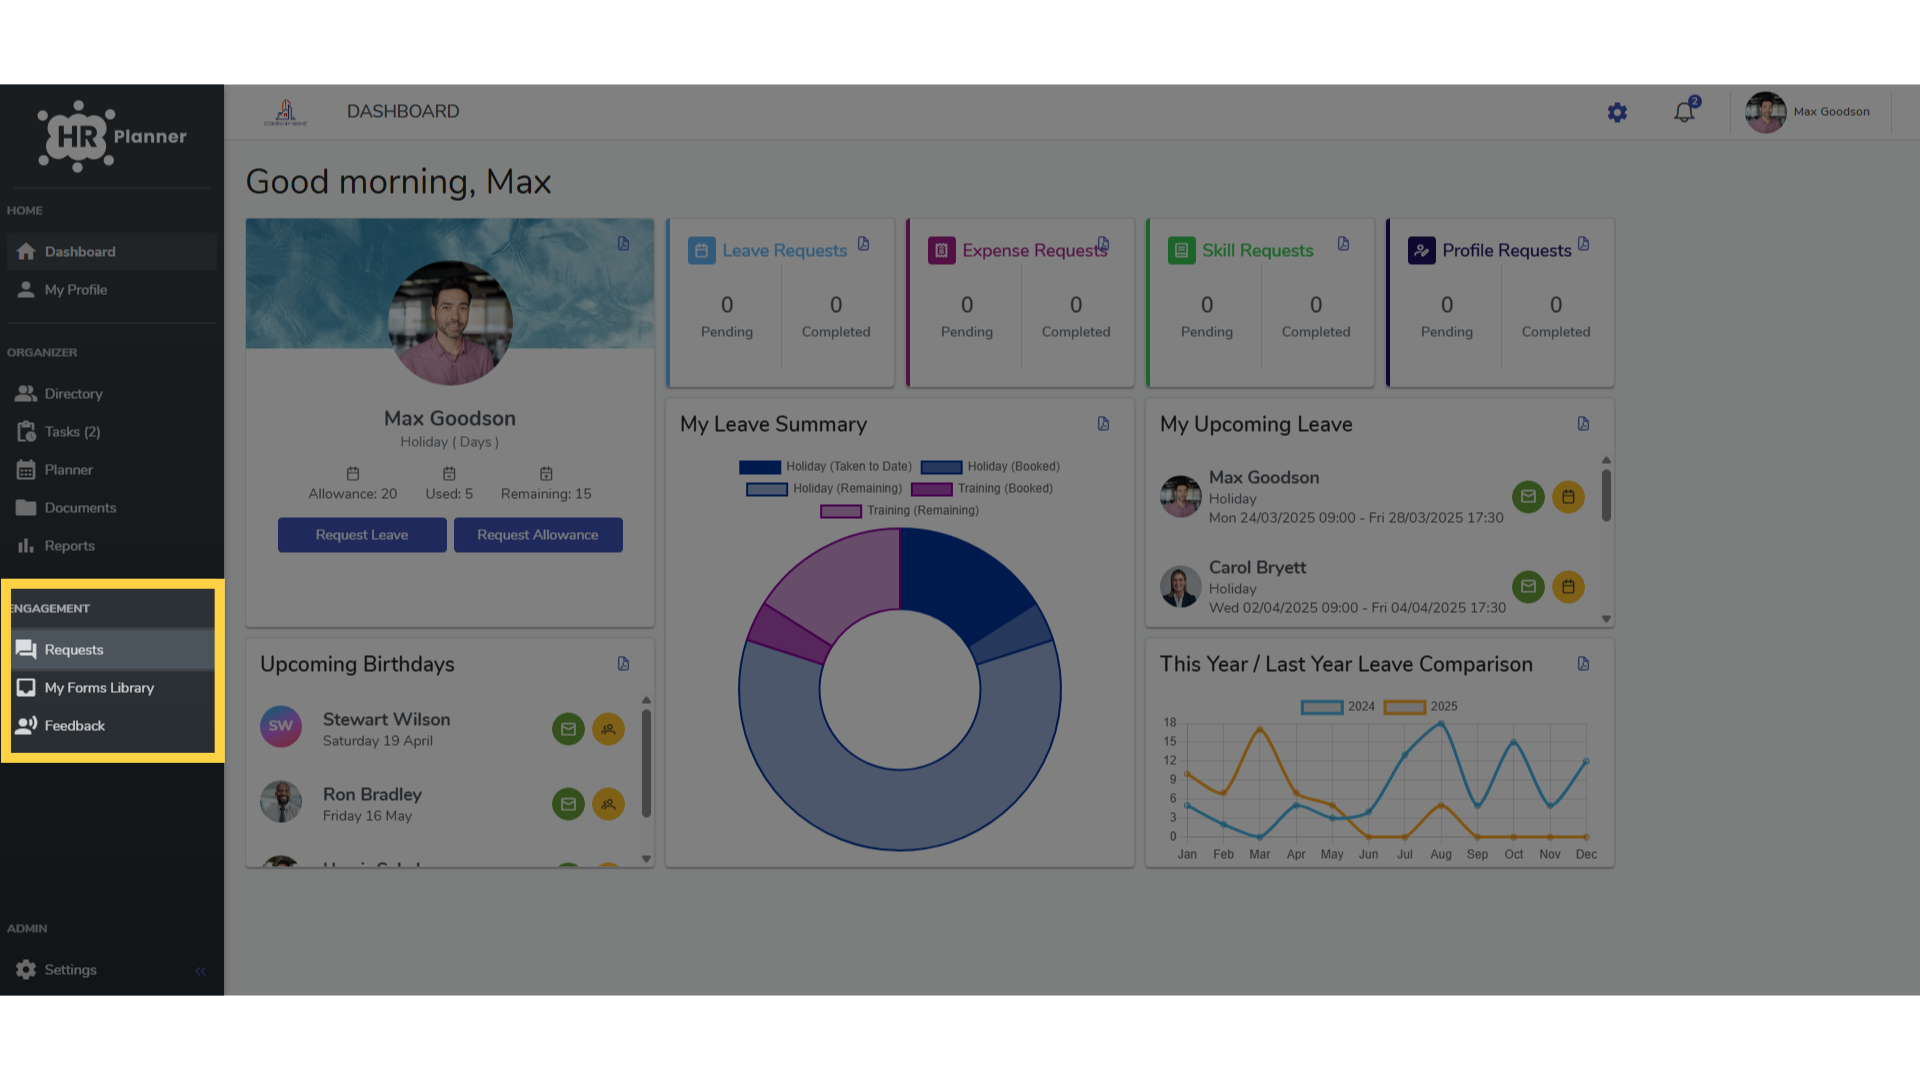Click the Leave Comparison document icon
1920x1080 pixels.
click(1583, 664)
